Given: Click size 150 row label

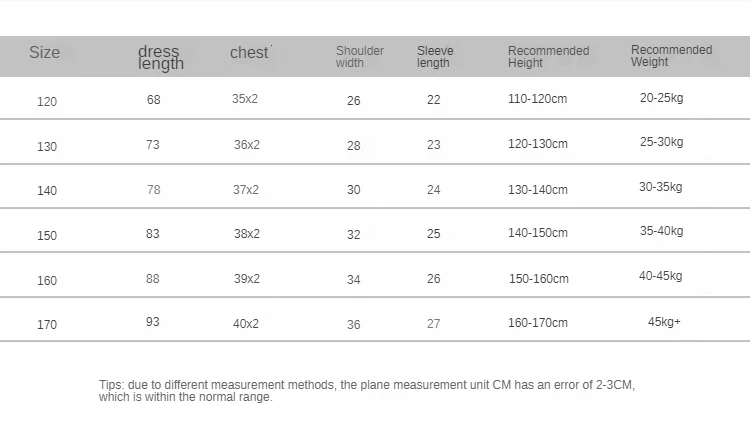Looking at the screenshot, I should 47,236.
